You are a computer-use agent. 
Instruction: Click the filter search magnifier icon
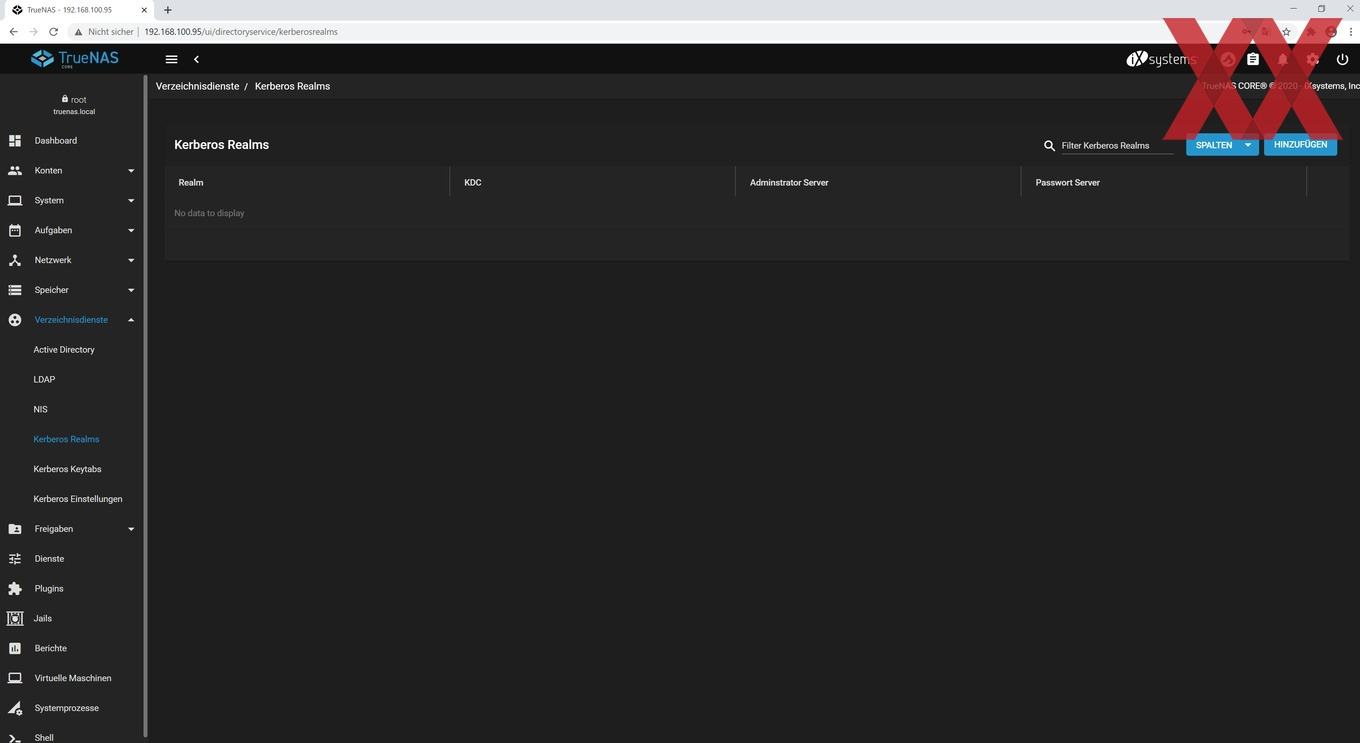(1049, 146)
